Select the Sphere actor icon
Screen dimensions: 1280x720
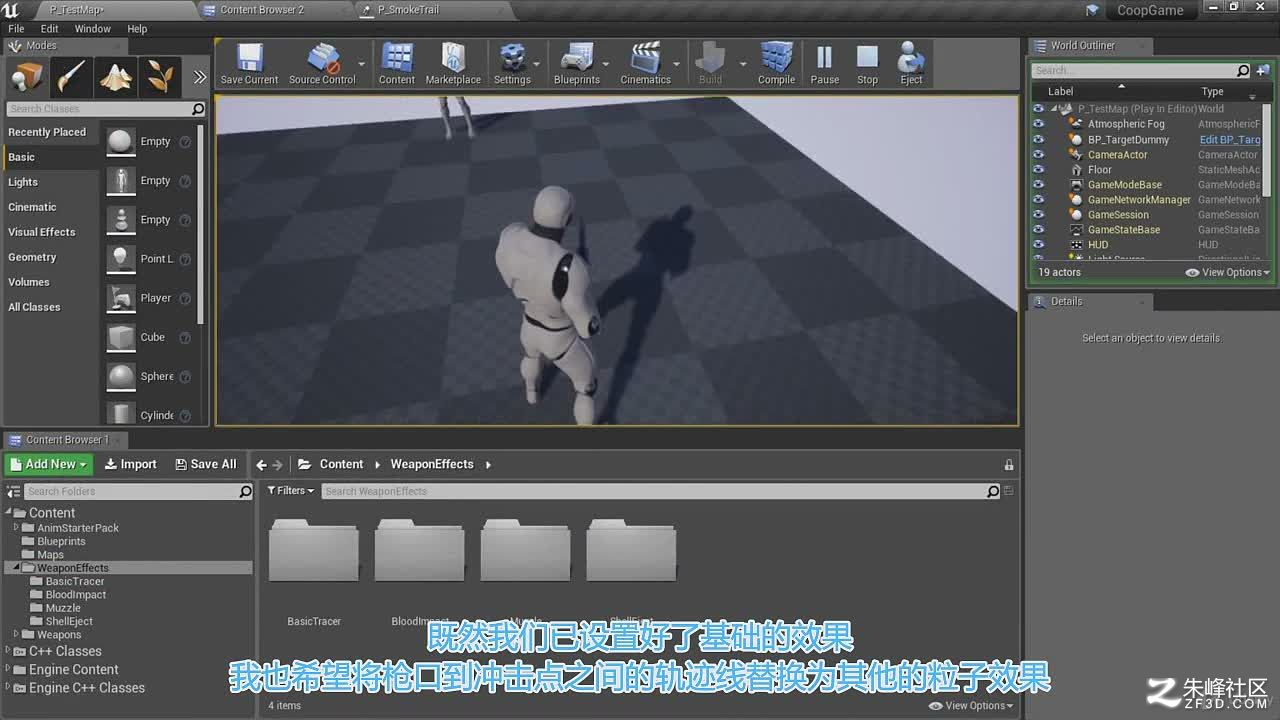(x=121, y=376)
